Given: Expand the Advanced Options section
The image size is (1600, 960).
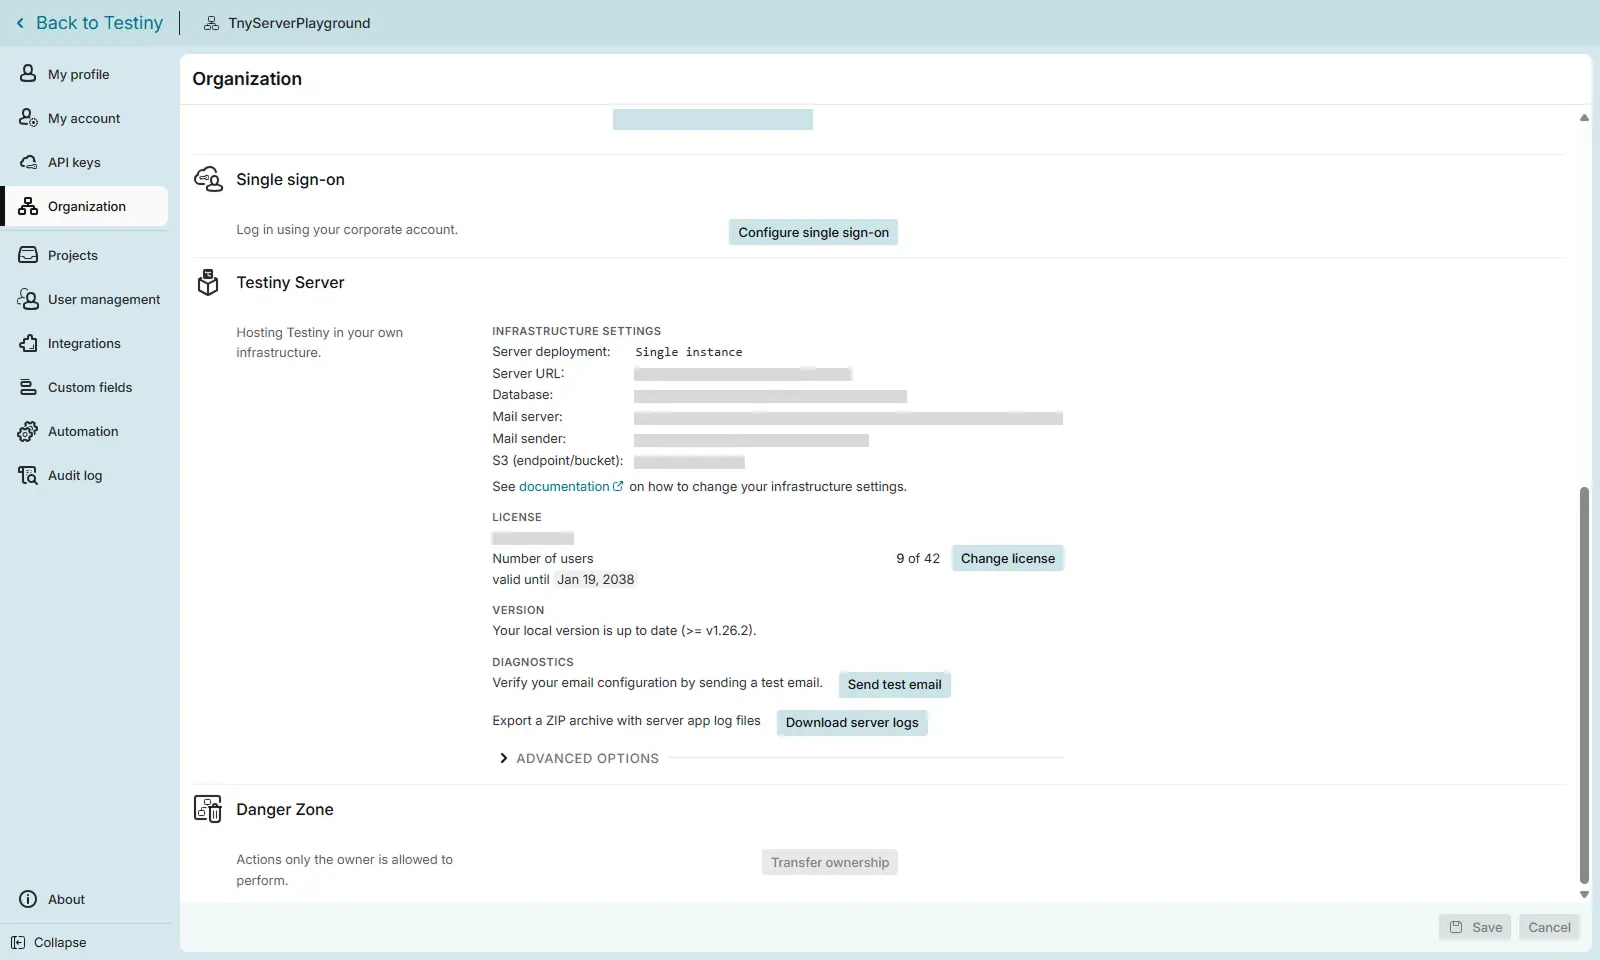Looking at the screenshot, I should (x=578, y=758).
